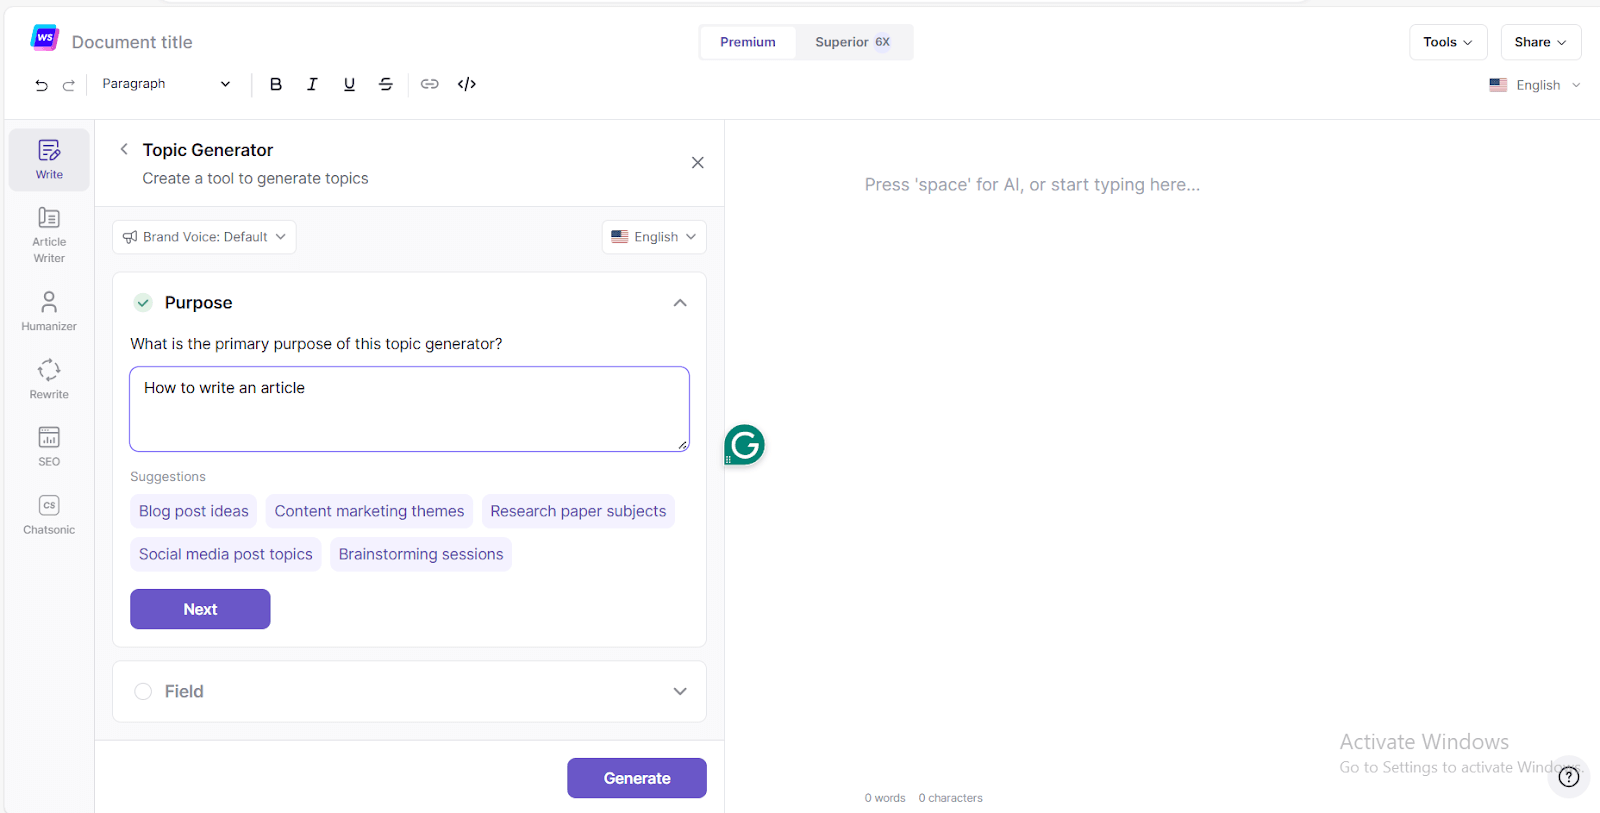This screenshot has width=1600, height=813.
Task: Open Chatsonic from the sidebar
Action: click(x=49, y=514)
